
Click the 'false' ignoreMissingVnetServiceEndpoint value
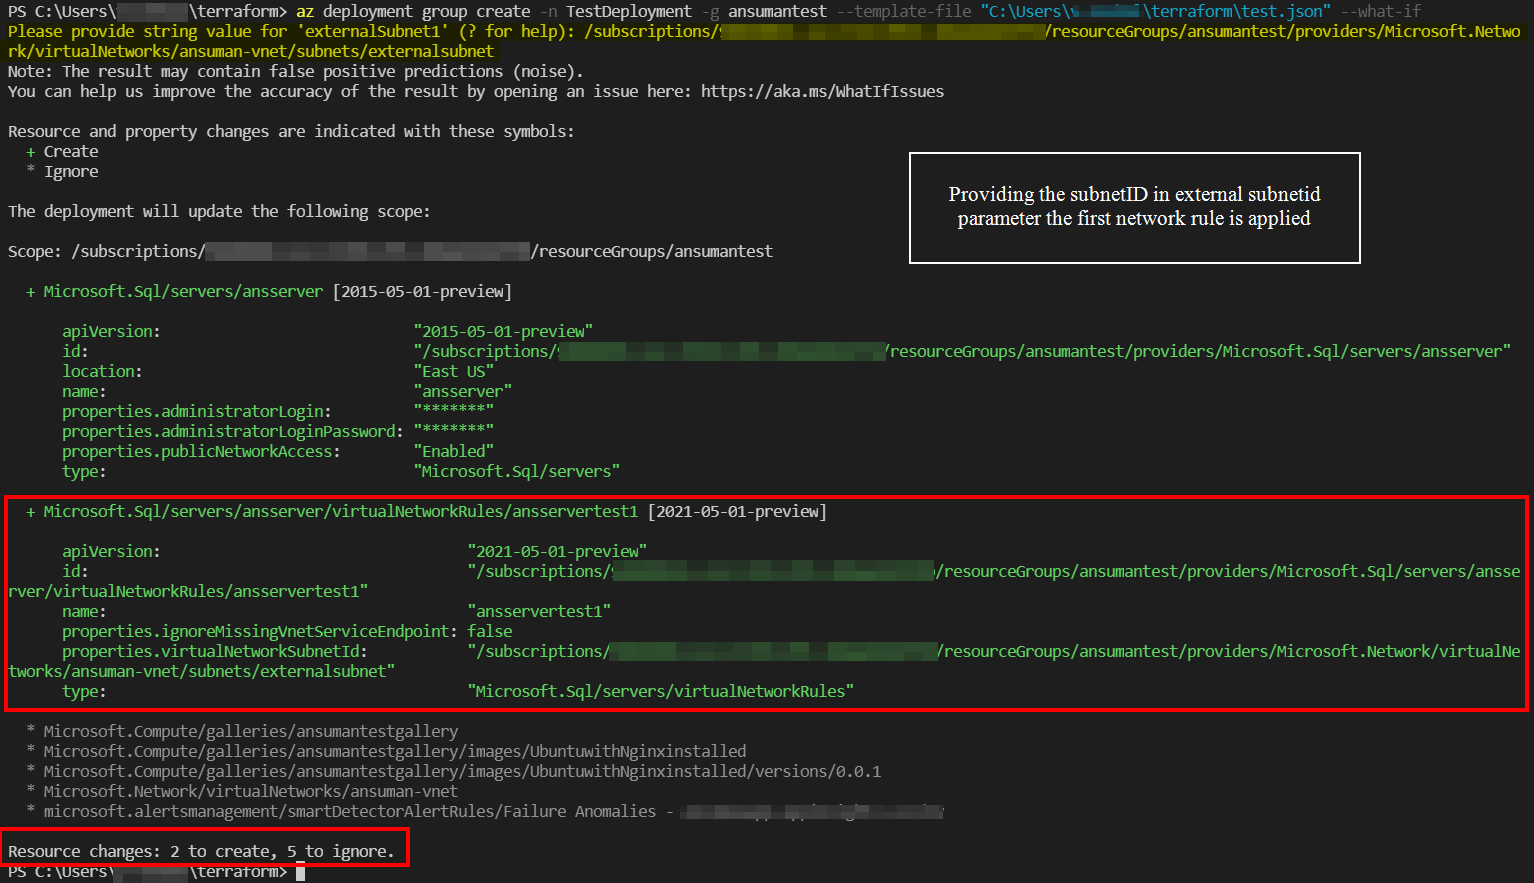click(x=490, y=631)
